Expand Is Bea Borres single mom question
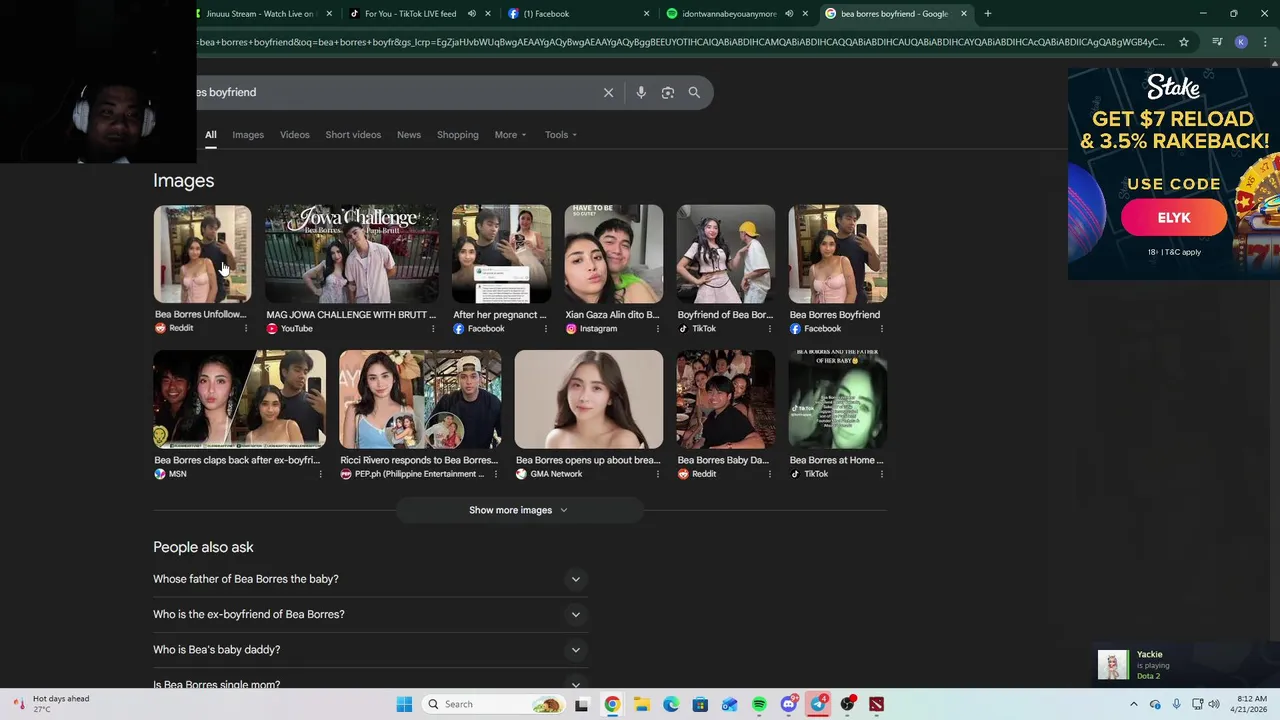The image size is (1280, 720). [x=370, y=684]
